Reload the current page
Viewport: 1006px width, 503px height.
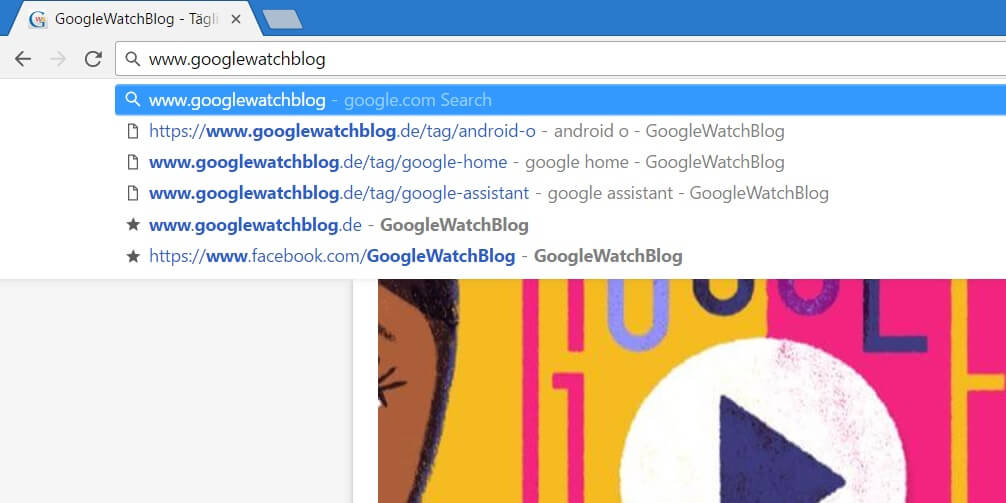pyautogui.click(x=94, y=59)
